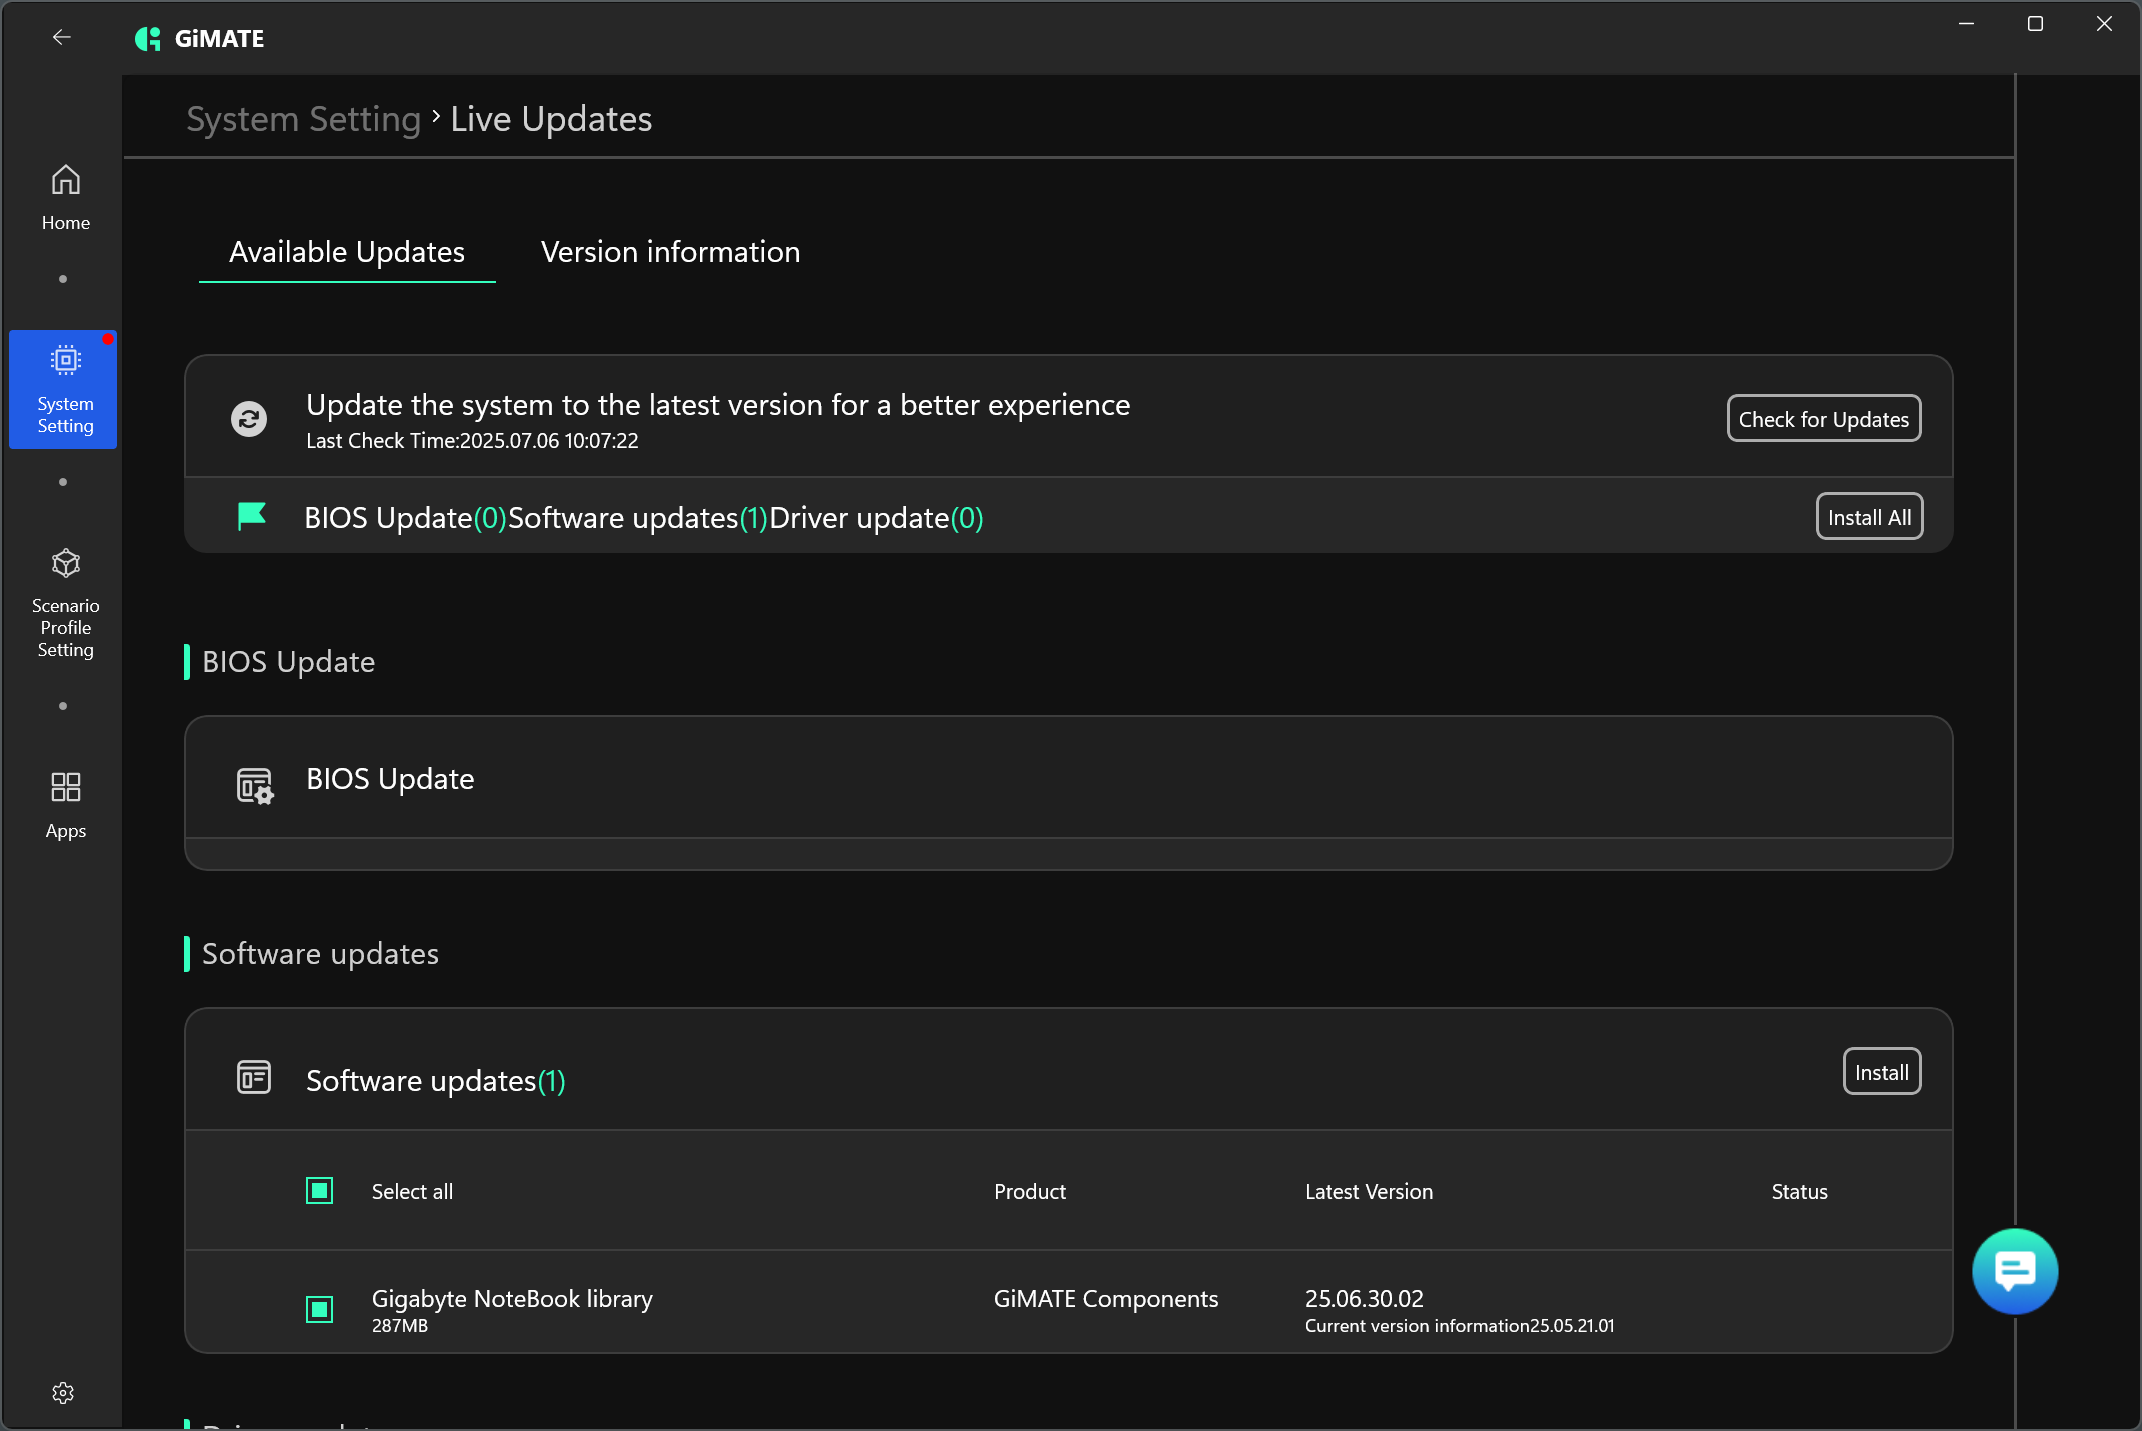This screenshot has width=2142, height=1431.
Task: Open the chat support bubble
Action: [x=2014, y=1270]
